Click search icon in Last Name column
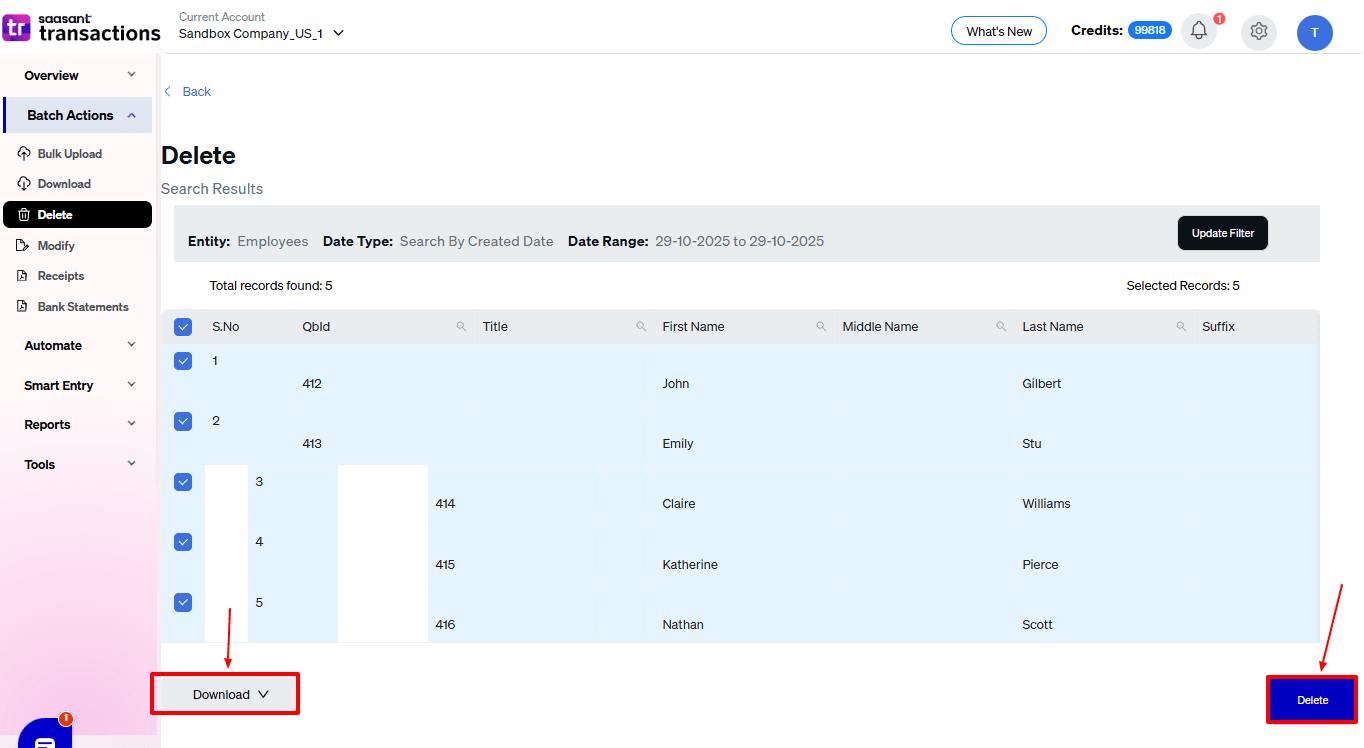The image size is (1364, 748). [x=1181, y=327]
